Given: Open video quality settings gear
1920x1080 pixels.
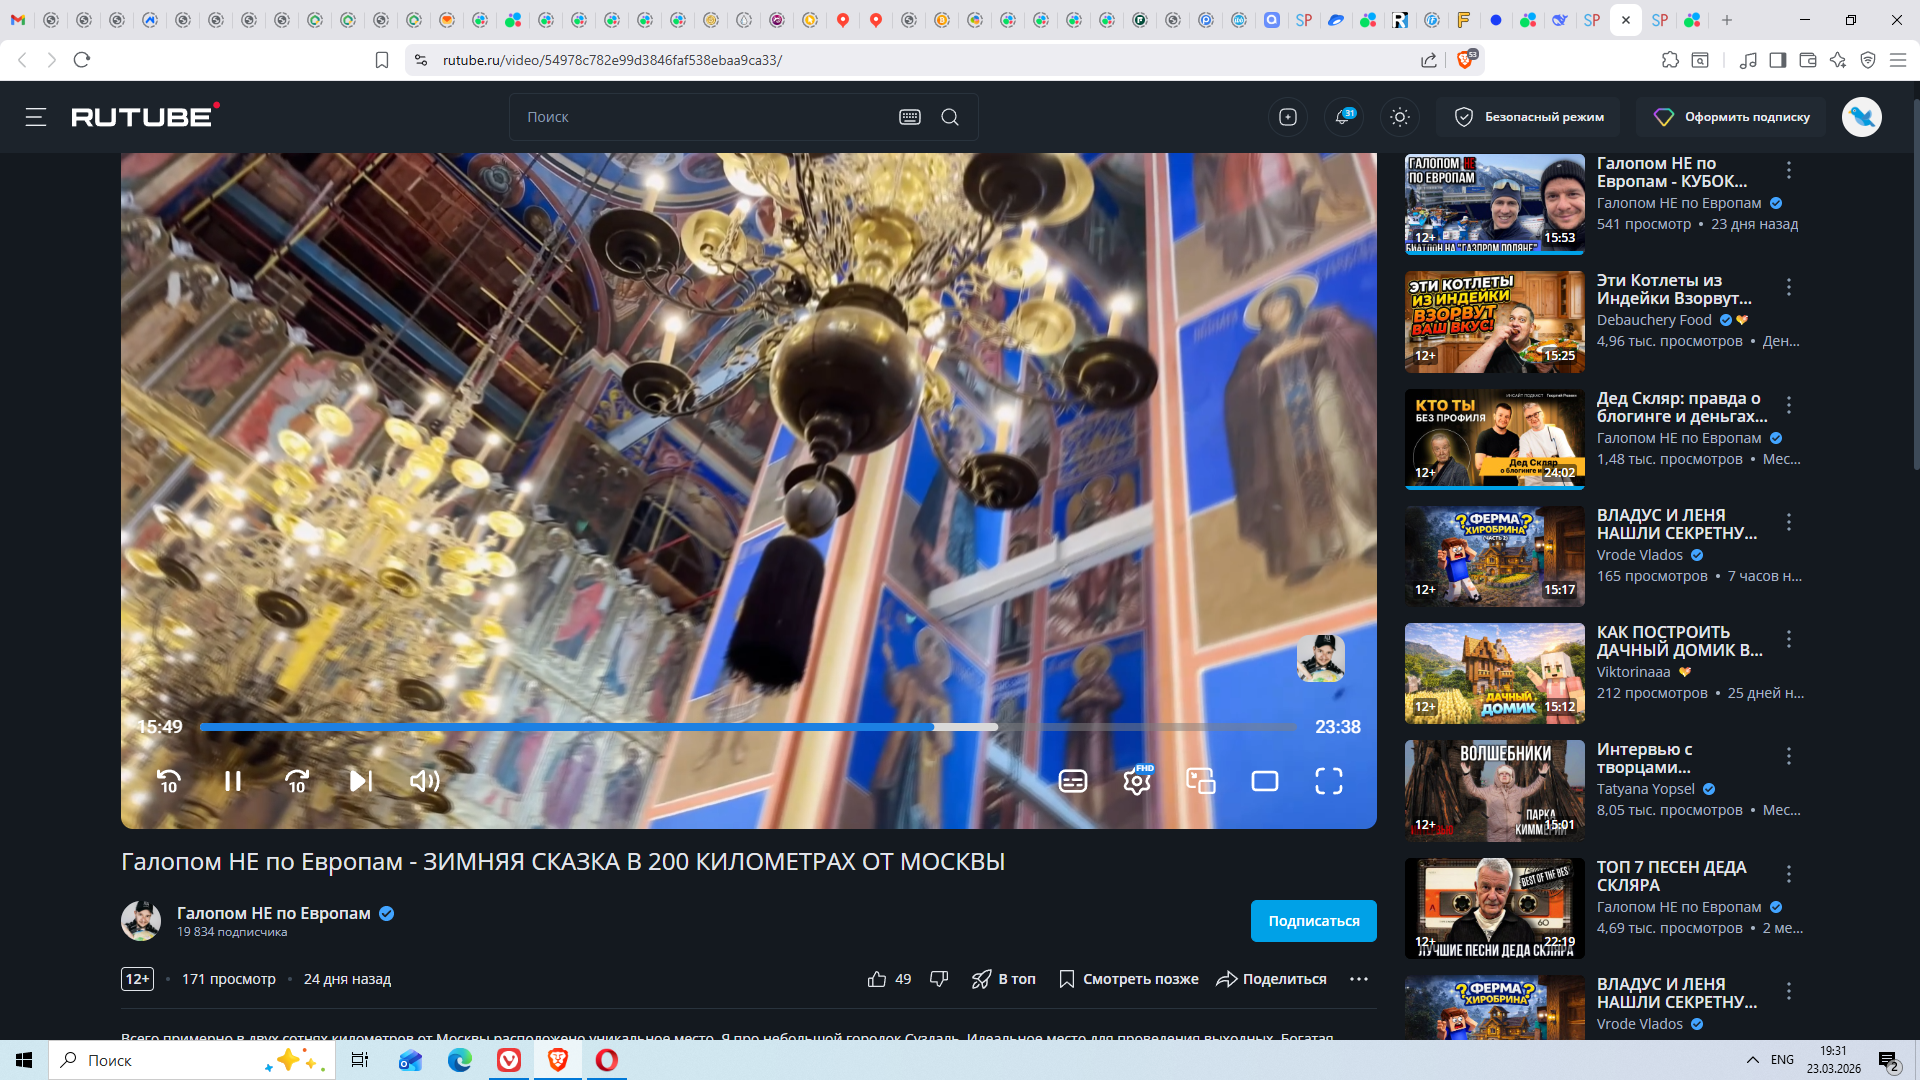Looking at the screenshot, I should click(x=1137, y=781).
